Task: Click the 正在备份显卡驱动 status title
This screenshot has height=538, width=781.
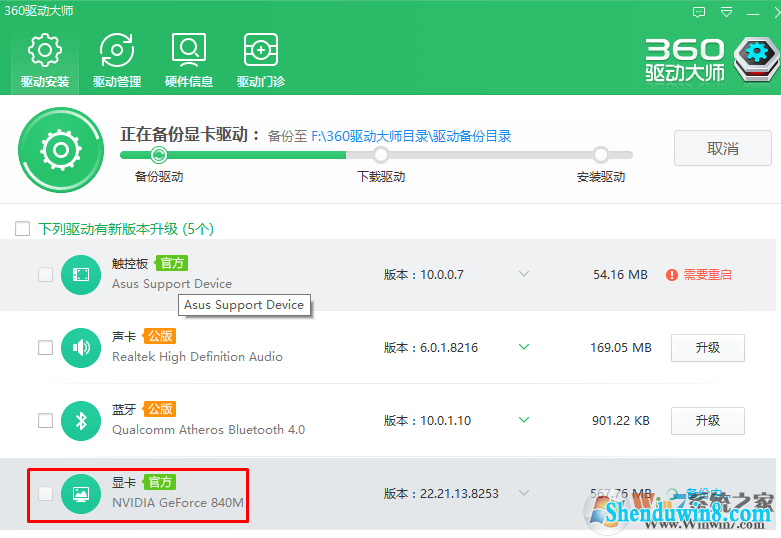Action: click(x=190, y=134)
